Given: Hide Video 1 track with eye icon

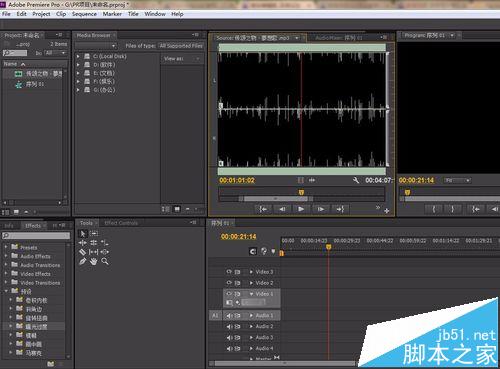Looking at the screenshot, I should pos(229,294).
